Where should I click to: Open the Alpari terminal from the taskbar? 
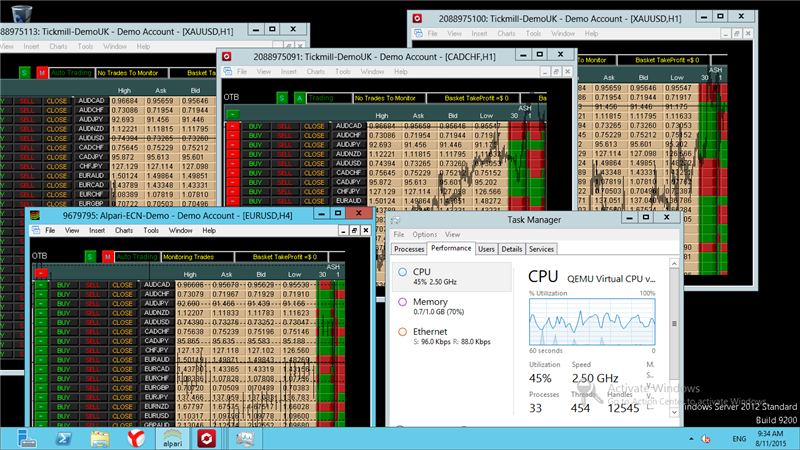(172, 438)
